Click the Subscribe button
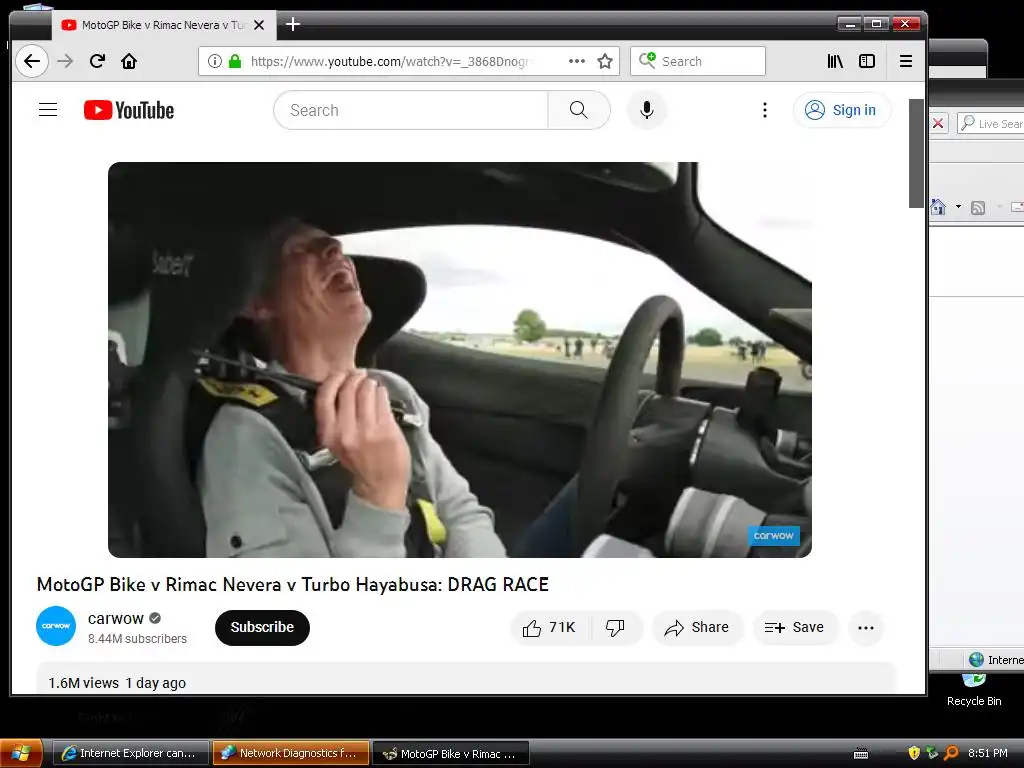This screenshot has height=768, width=1024. click(263, 628)
